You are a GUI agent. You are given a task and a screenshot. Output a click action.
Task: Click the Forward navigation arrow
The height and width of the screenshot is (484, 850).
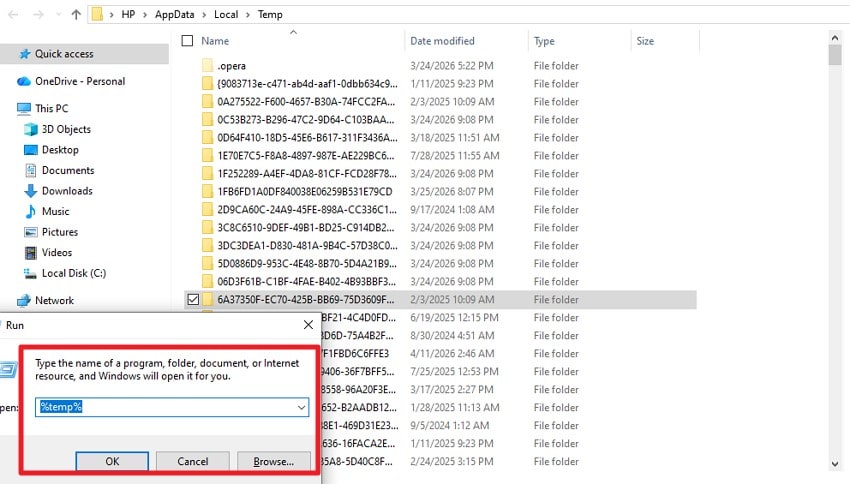point(38,15)
